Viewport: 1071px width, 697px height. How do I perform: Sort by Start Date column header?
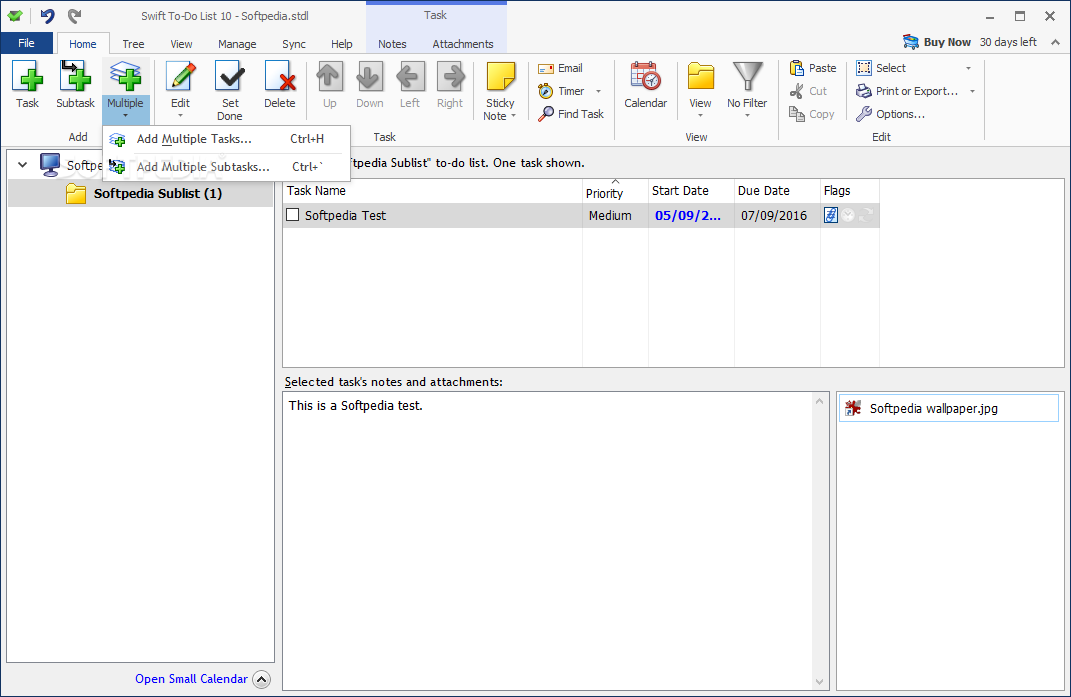[x=691, y=191]
